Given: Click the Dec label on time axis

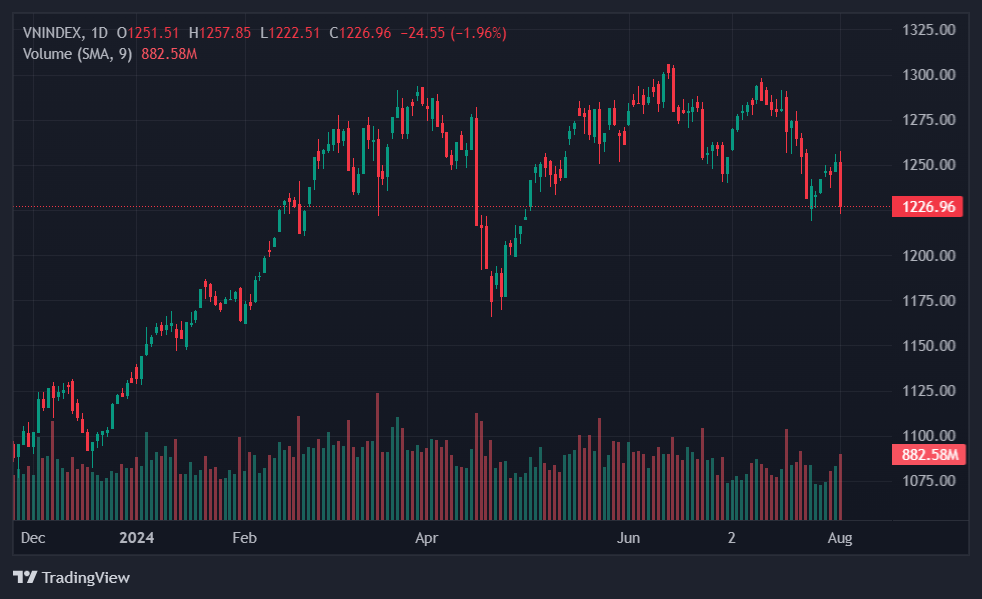Looking at the screenshot, I should click(33, 538).
